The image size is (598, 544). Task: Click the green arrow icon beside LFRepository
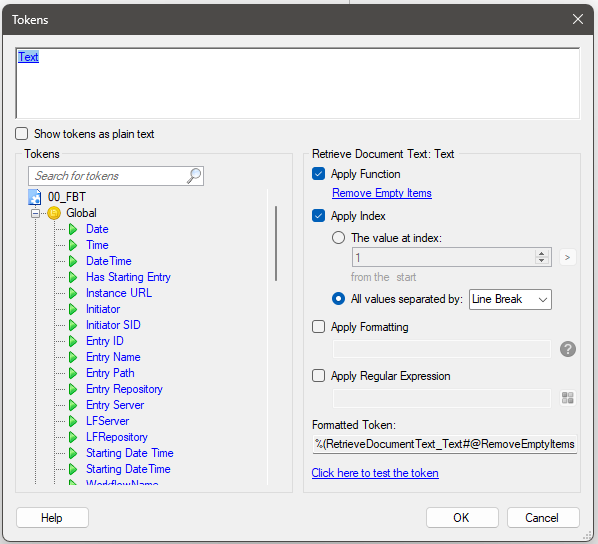(x=73, y=438)
